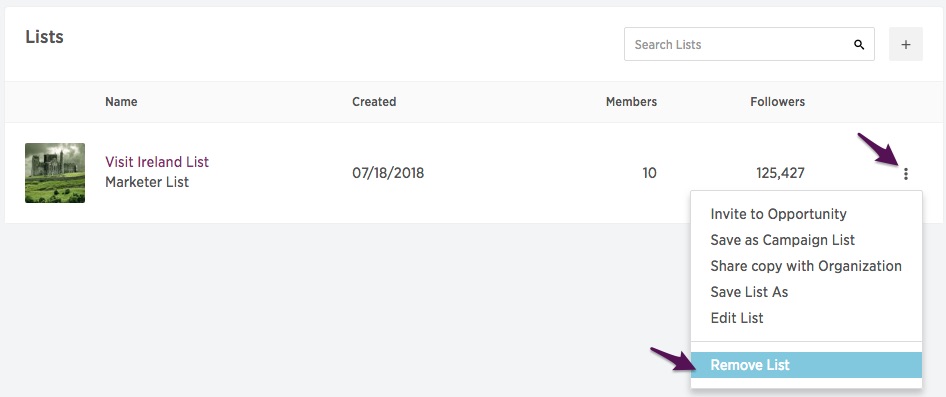Click the members count of 10
This screenshot has height=397, width=946.
(x=649, y=174)
